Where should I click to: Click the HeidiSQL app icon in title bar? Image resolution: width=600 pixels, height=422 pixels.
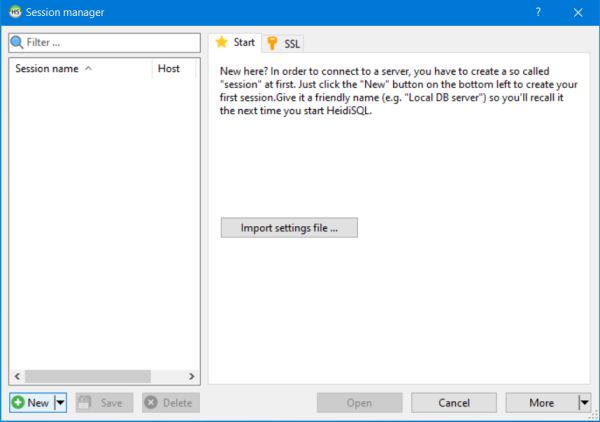pyautogui.click(x=15, y=12)
